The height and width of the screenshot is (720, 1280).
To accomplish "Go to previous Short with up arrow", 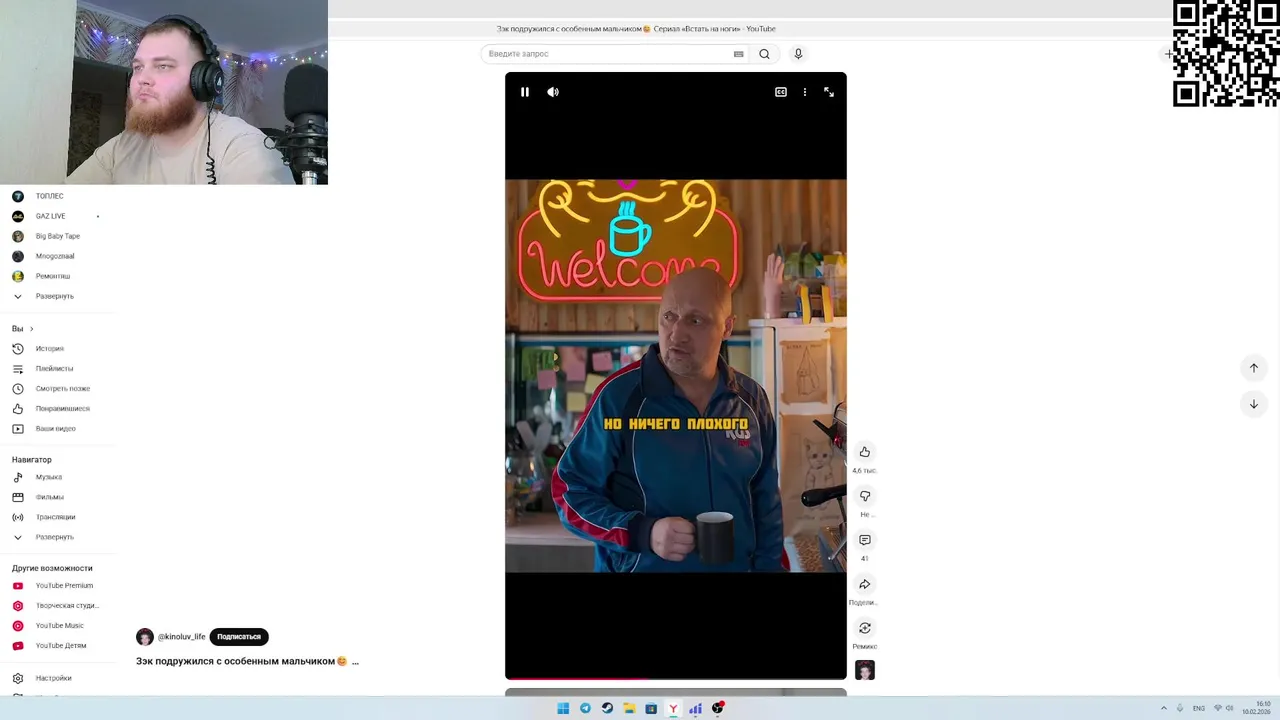I will [1254, 368].
